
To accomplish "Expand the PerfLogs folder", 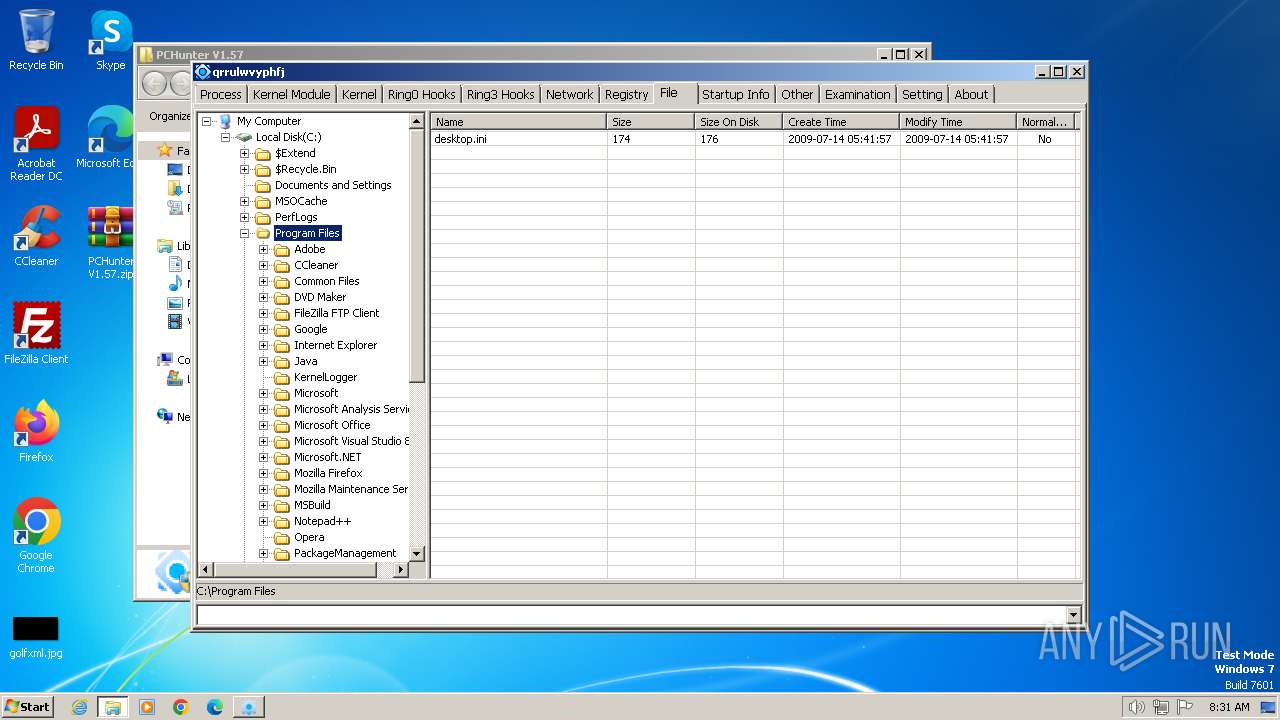I will [245, 217].
